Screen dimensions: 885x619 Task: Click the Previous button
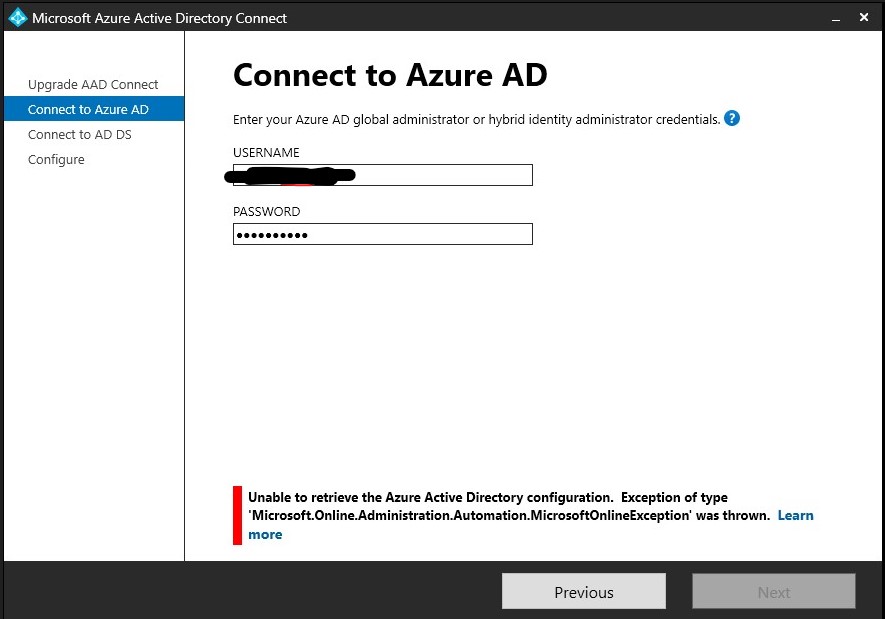pos(584,591)
